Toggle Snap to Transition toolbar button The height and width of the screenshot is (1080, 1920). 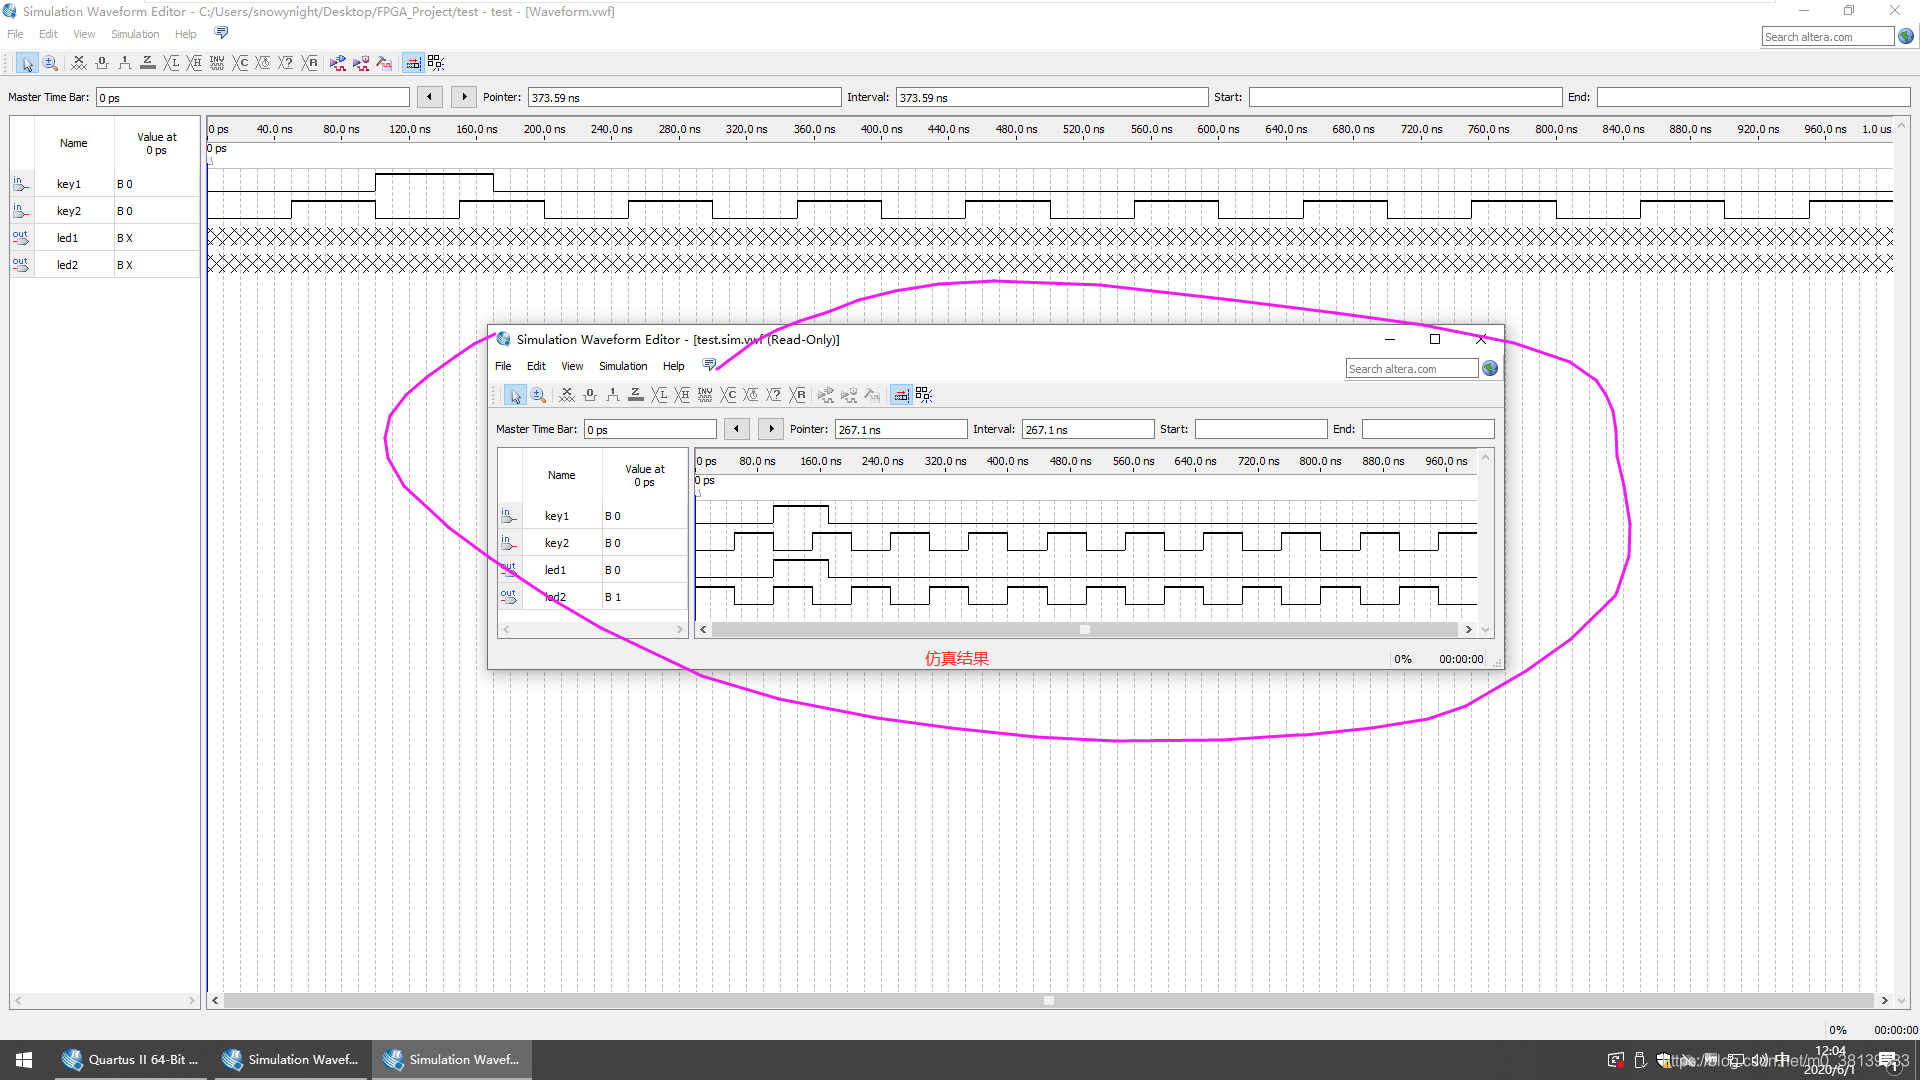point(436,63)
